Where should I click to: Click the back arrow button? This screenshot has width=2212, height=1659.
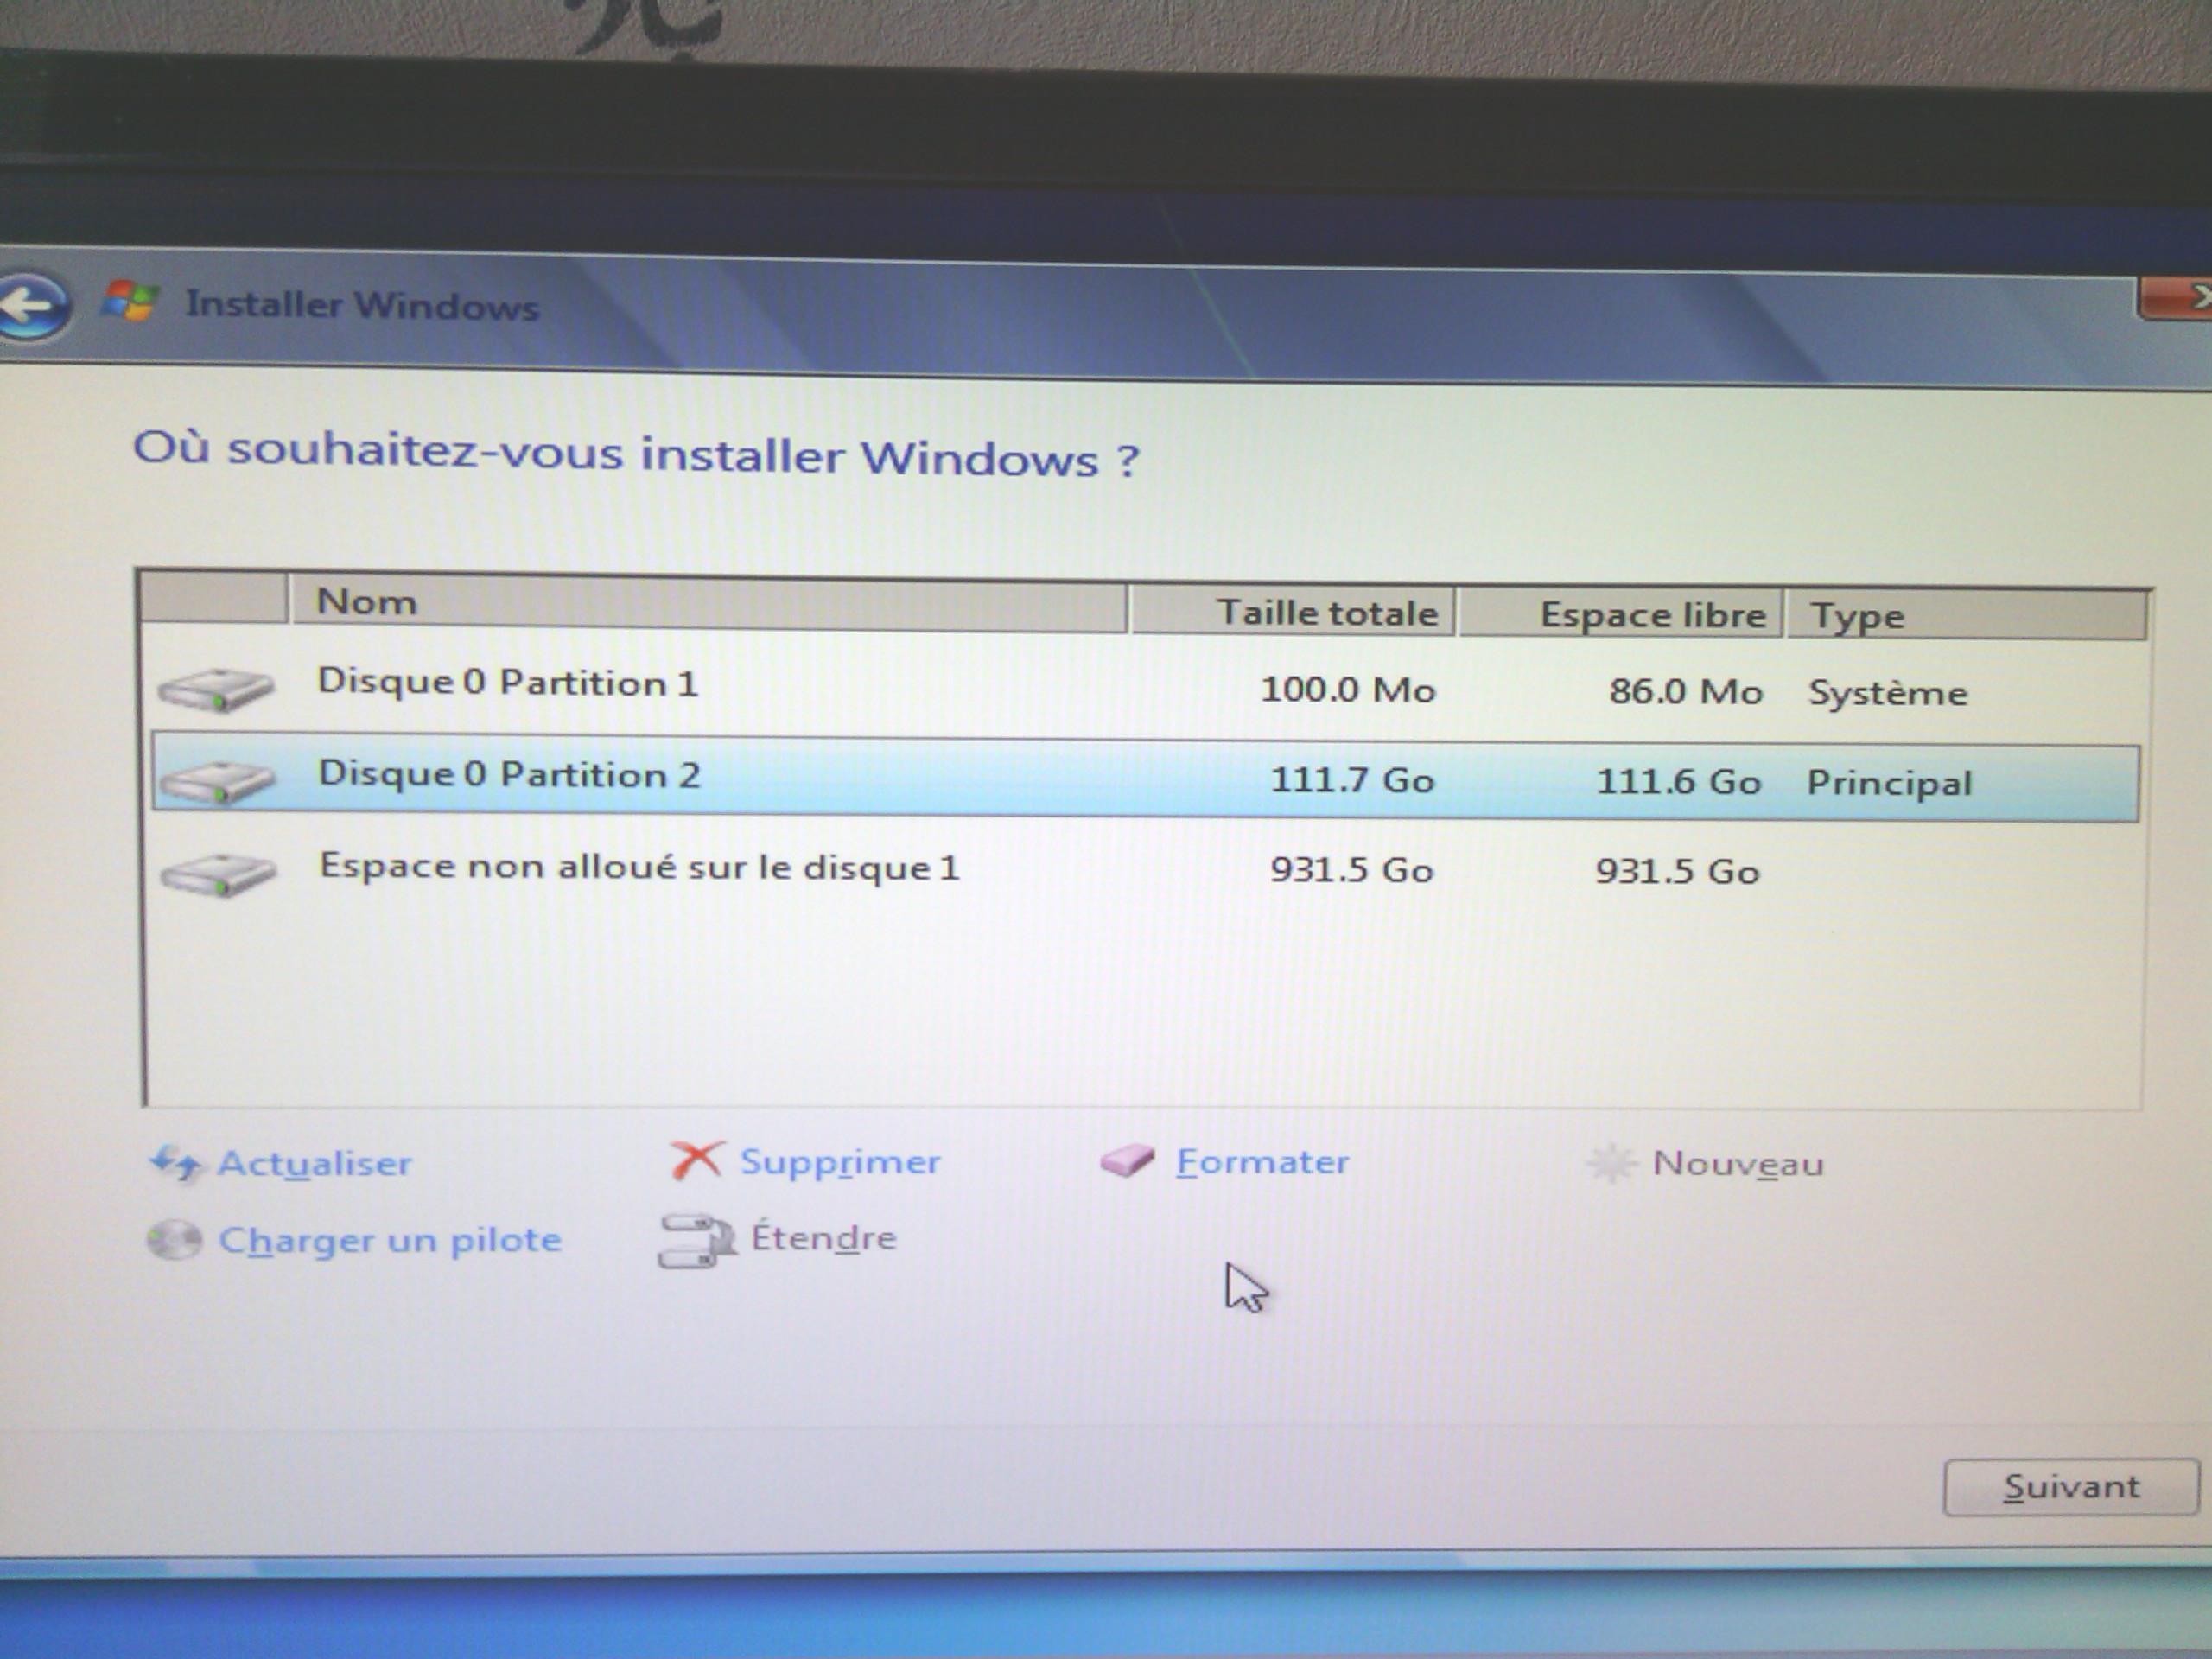click(32, 305)
